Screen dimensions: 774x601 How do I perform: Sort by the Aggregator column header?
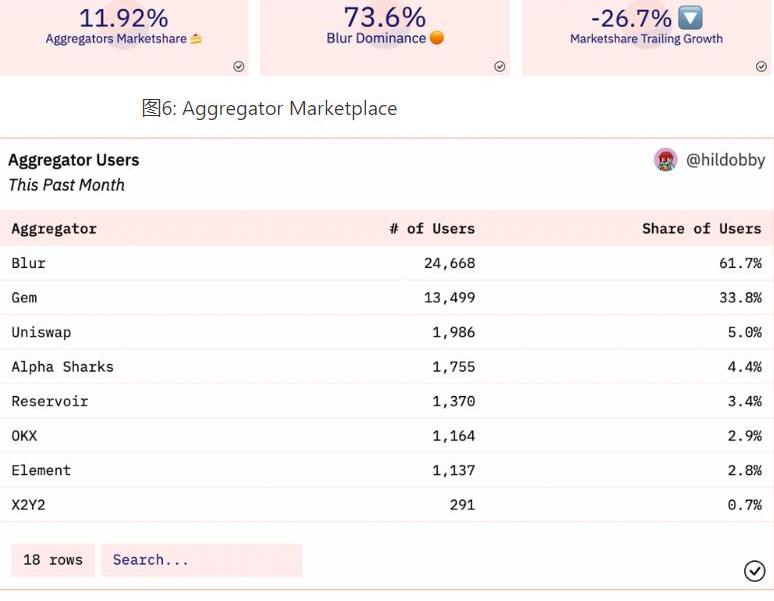coord(54,228)
